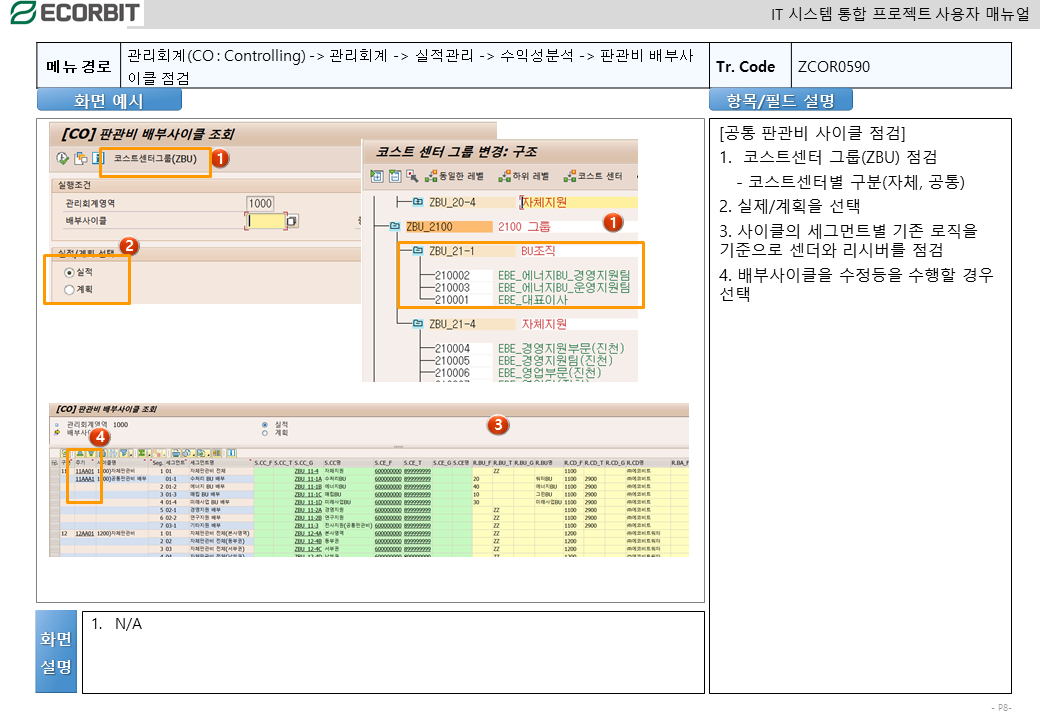Click the 배부사이클 search help icon
Image resolution: width=1040 pixels, height=720 pixels.
(x=292, y=221)
